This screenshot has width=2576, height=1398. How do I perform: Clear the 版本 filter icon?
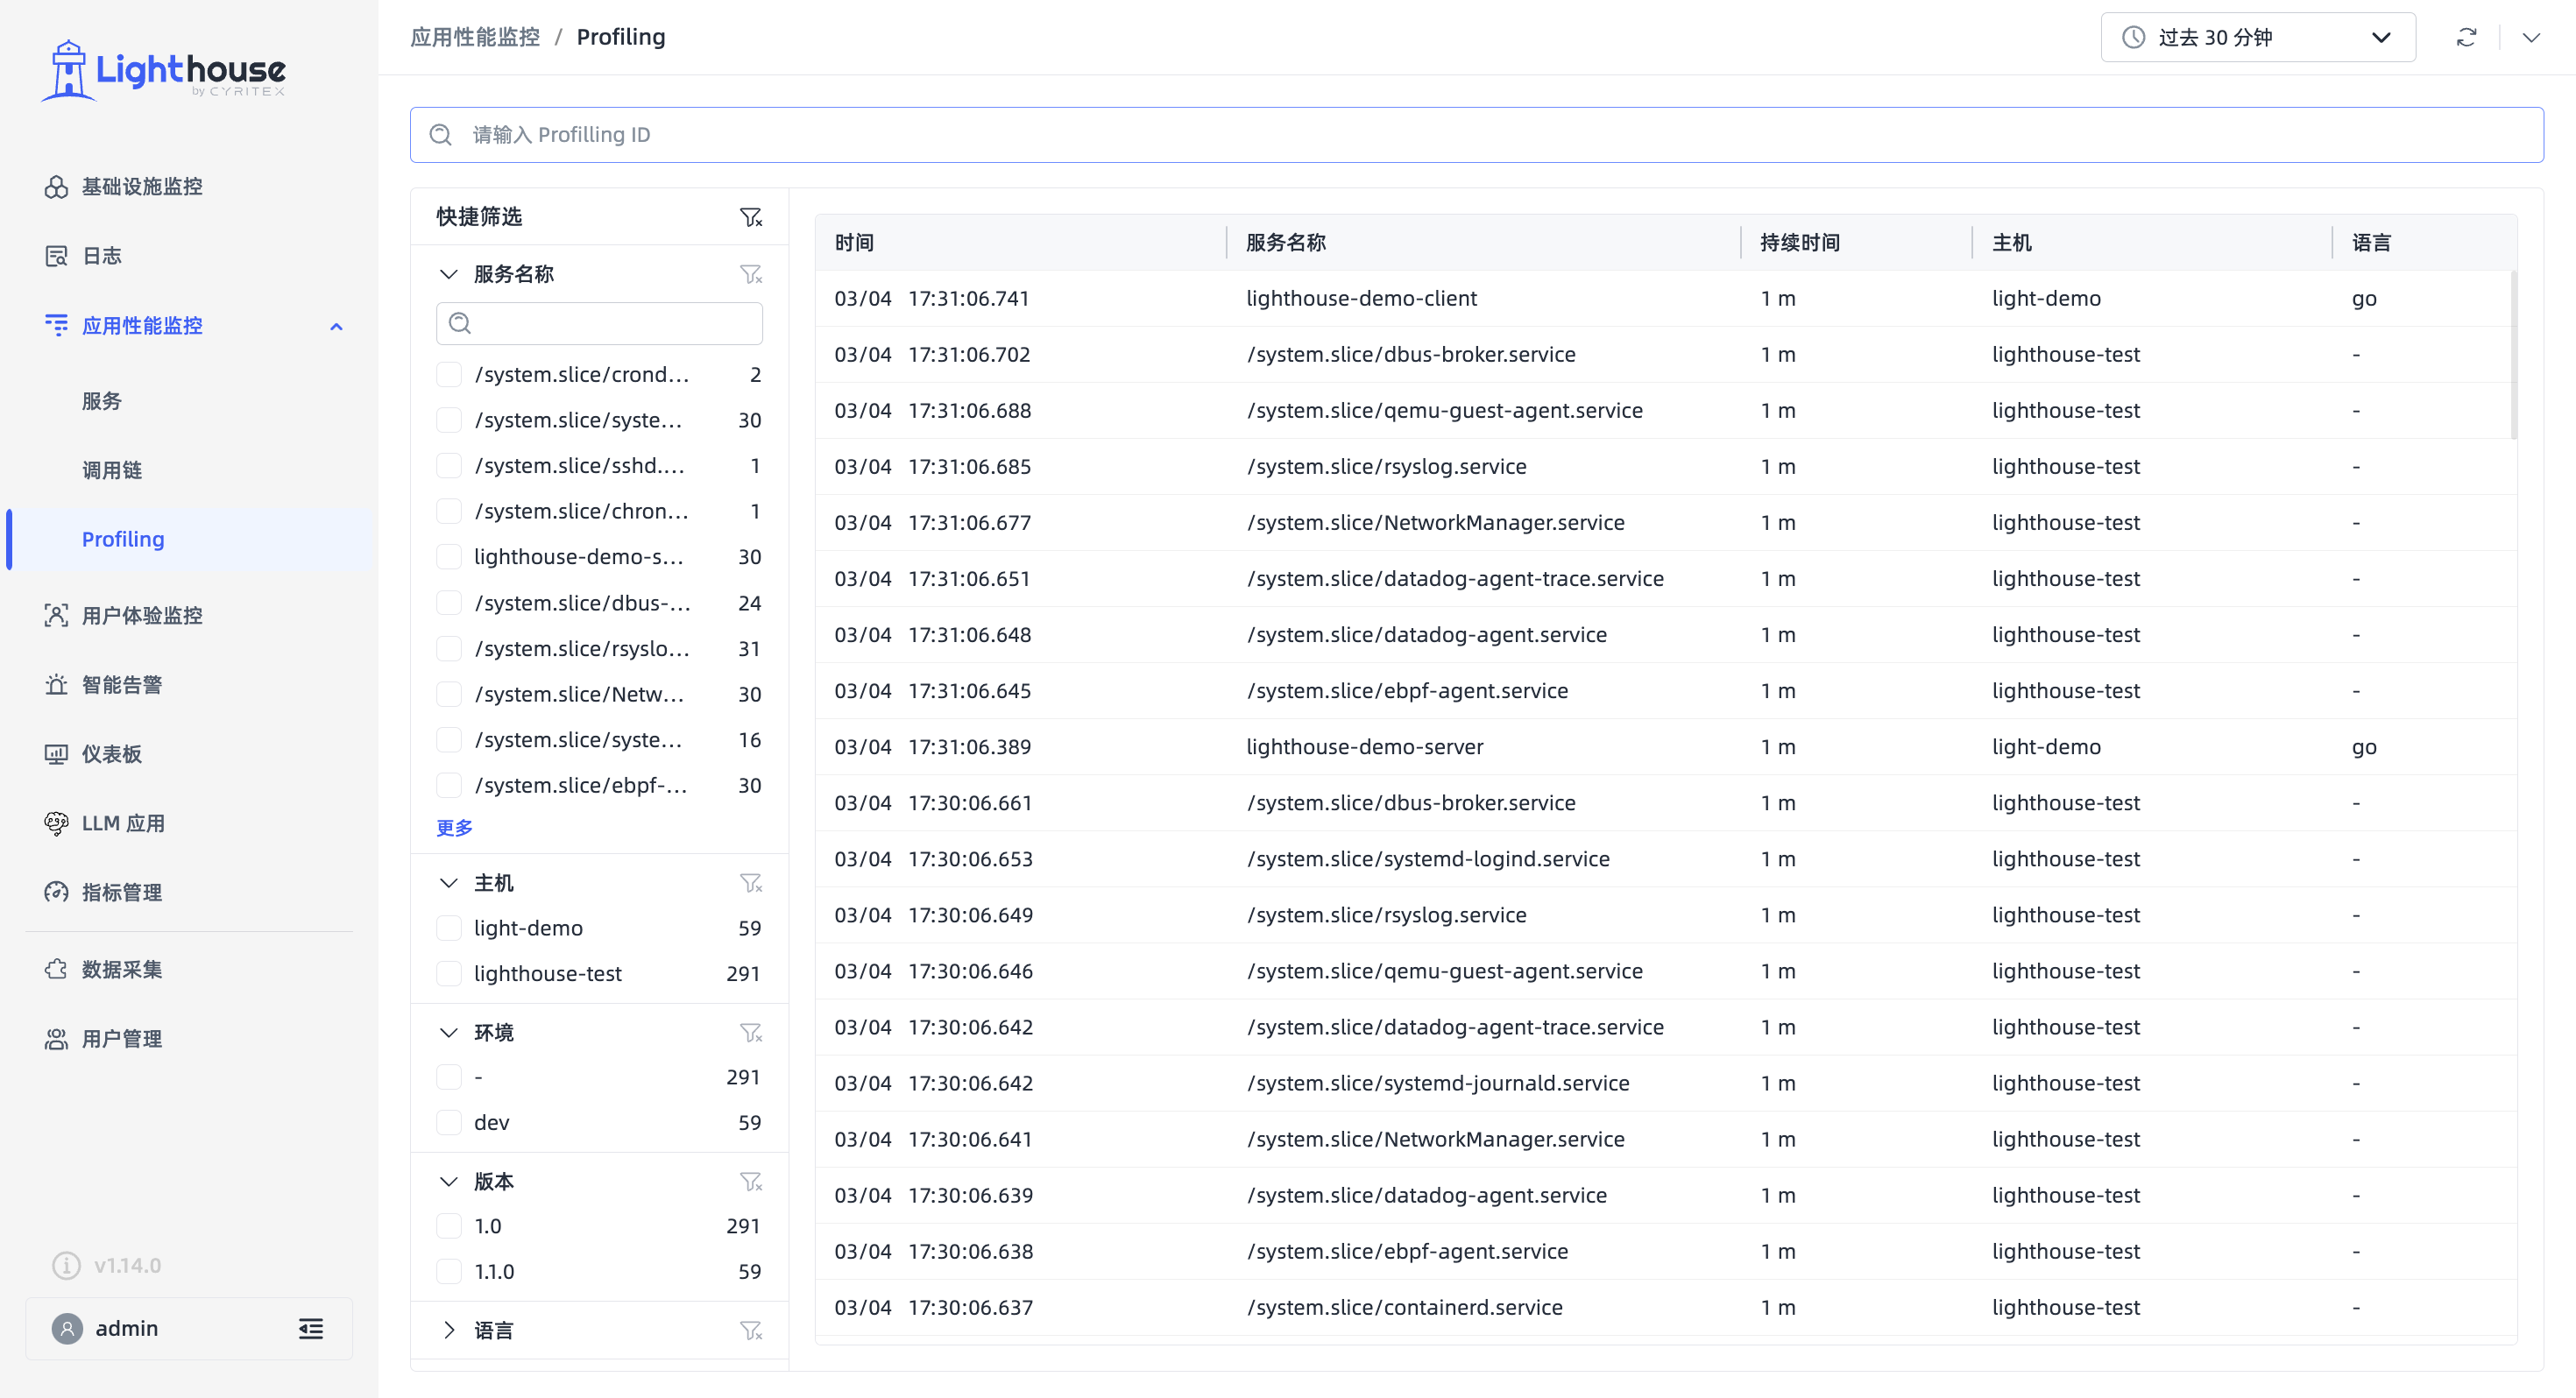point(751,1181)
